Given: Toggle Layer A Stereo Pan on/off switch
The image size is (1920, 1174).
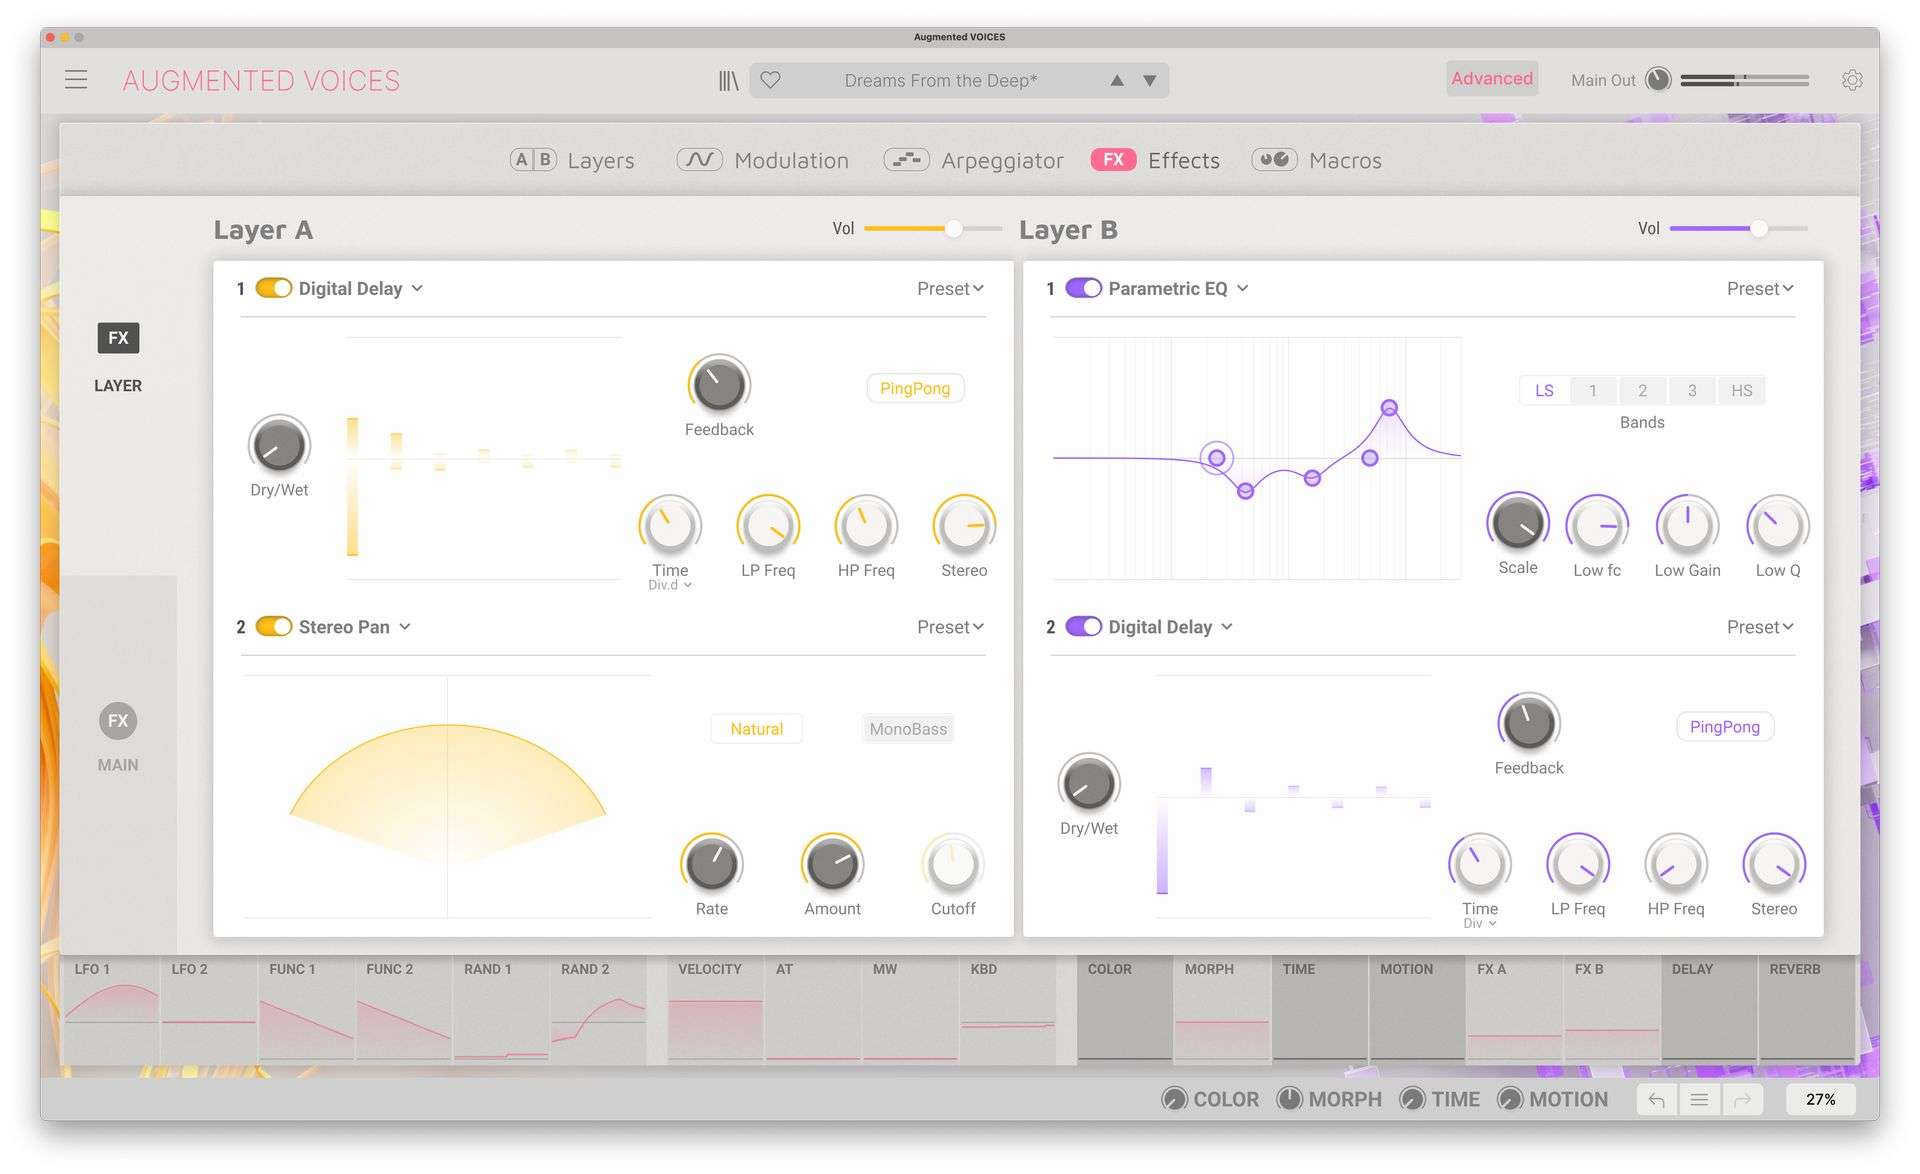Looking at the screenshot, I should (273, 626).
